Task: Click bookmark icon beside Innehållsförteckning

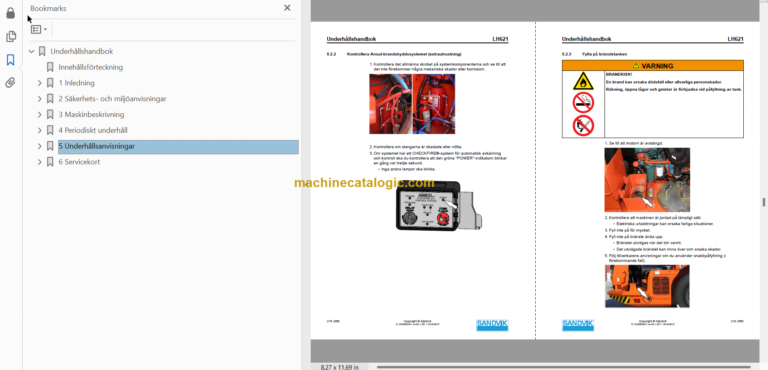Action: pyautogui.click(x=50, y=67)
